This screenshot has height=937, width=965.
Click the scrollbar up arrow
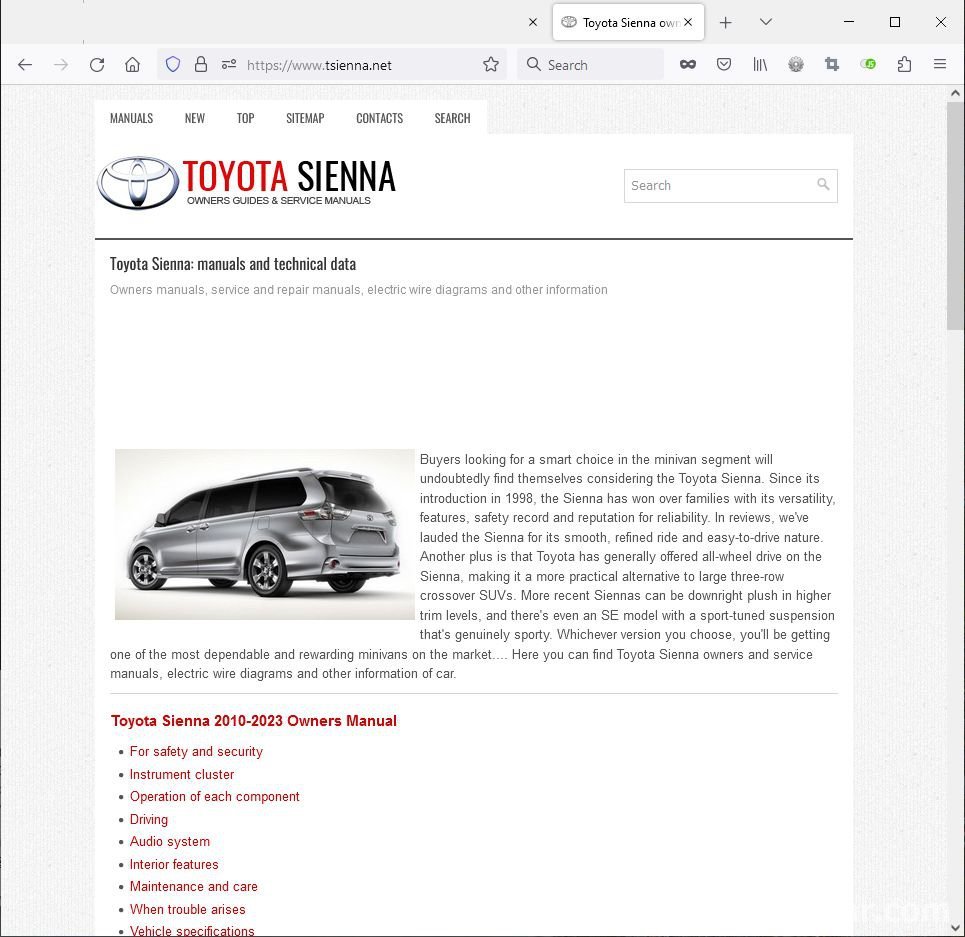click(x=955, y=94)
